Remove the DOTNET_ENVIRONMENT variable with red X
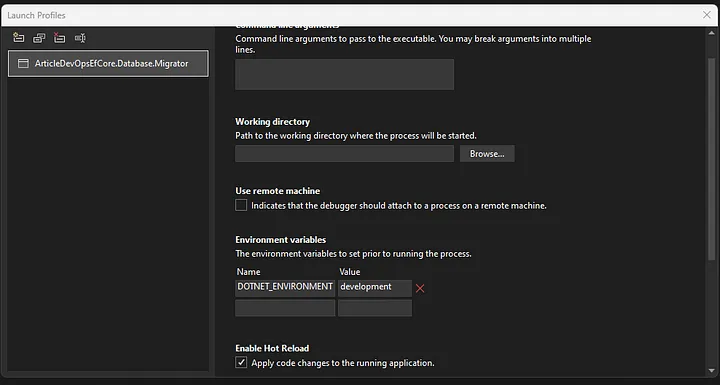Image resolution: width=720 pixels, height=385 pixels. pos(420,288)
